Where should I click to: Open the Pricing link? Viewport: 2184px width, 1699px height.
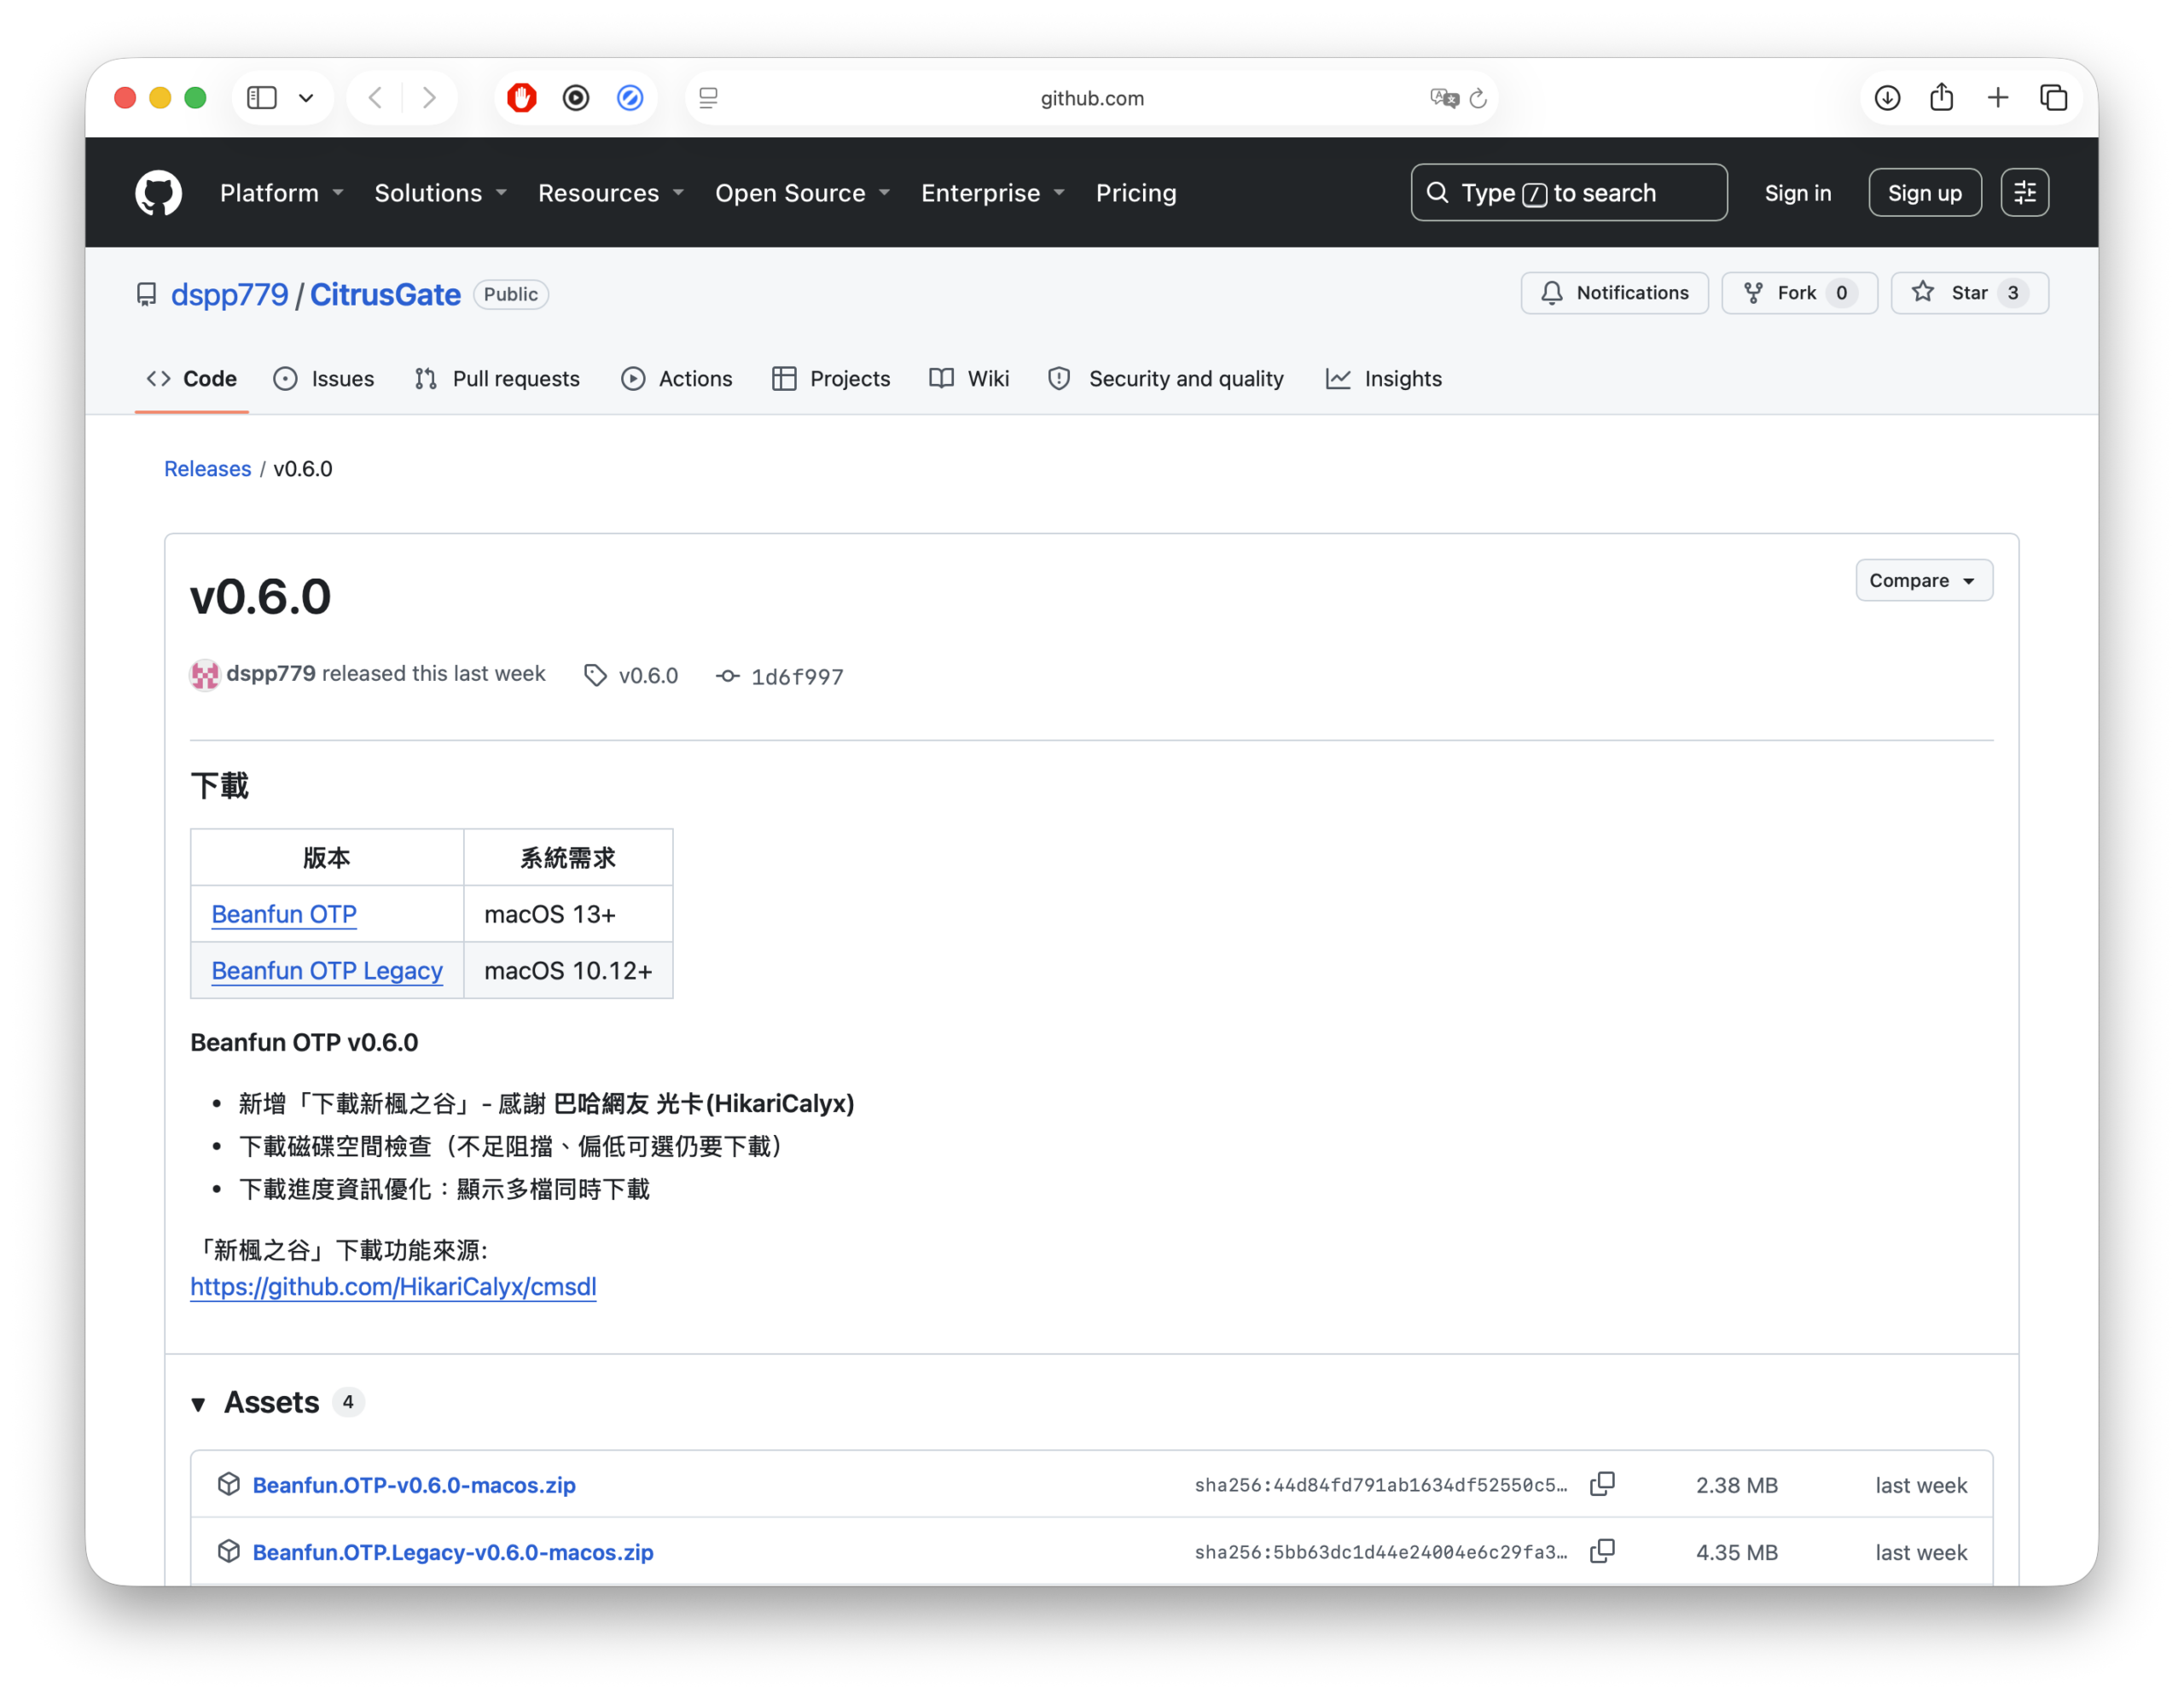[x=1136, y=193]
